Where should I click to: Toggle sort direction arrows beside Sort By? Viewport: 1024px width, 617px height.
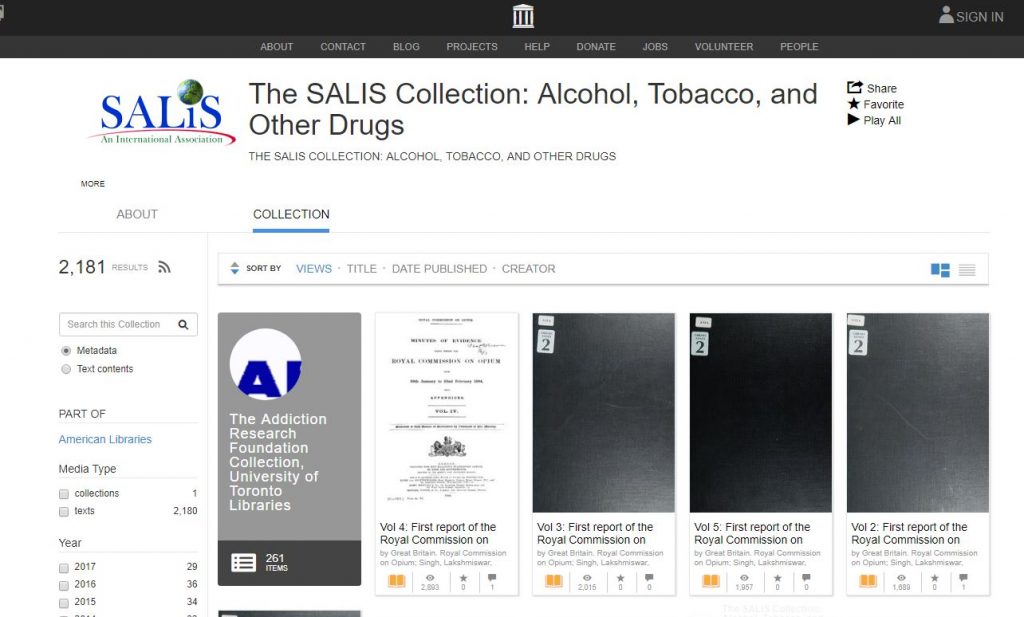[x=234, y=268]
